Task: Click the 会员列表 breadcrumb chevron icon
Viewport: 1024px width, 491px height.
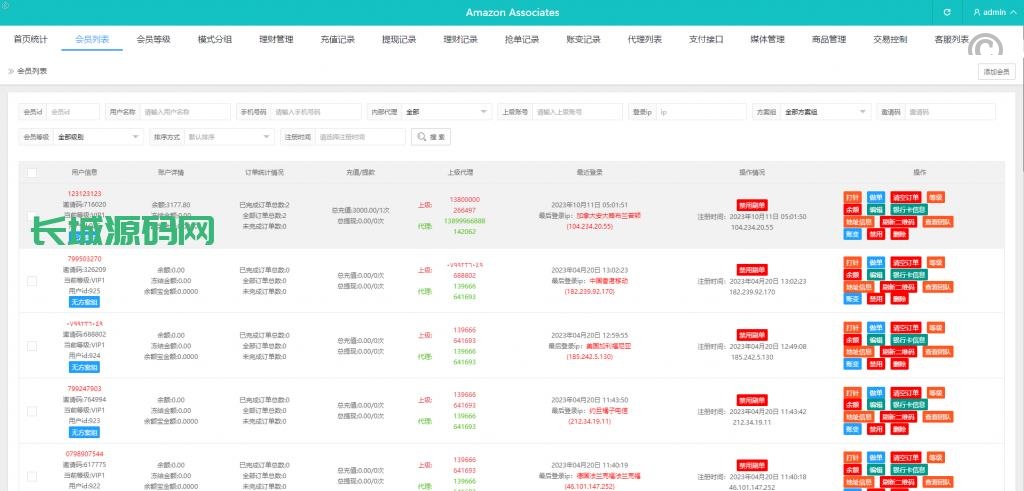Action: (x=11, y=71)
